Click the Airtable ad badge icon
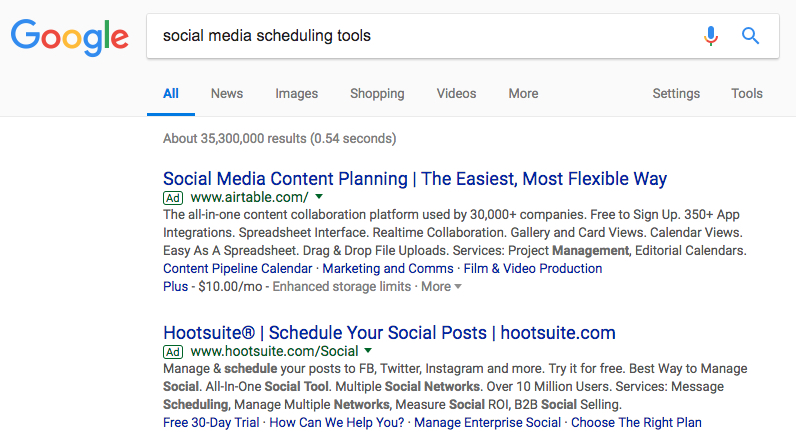This screenshot has height=446, width=796. (x=173, y=198)
